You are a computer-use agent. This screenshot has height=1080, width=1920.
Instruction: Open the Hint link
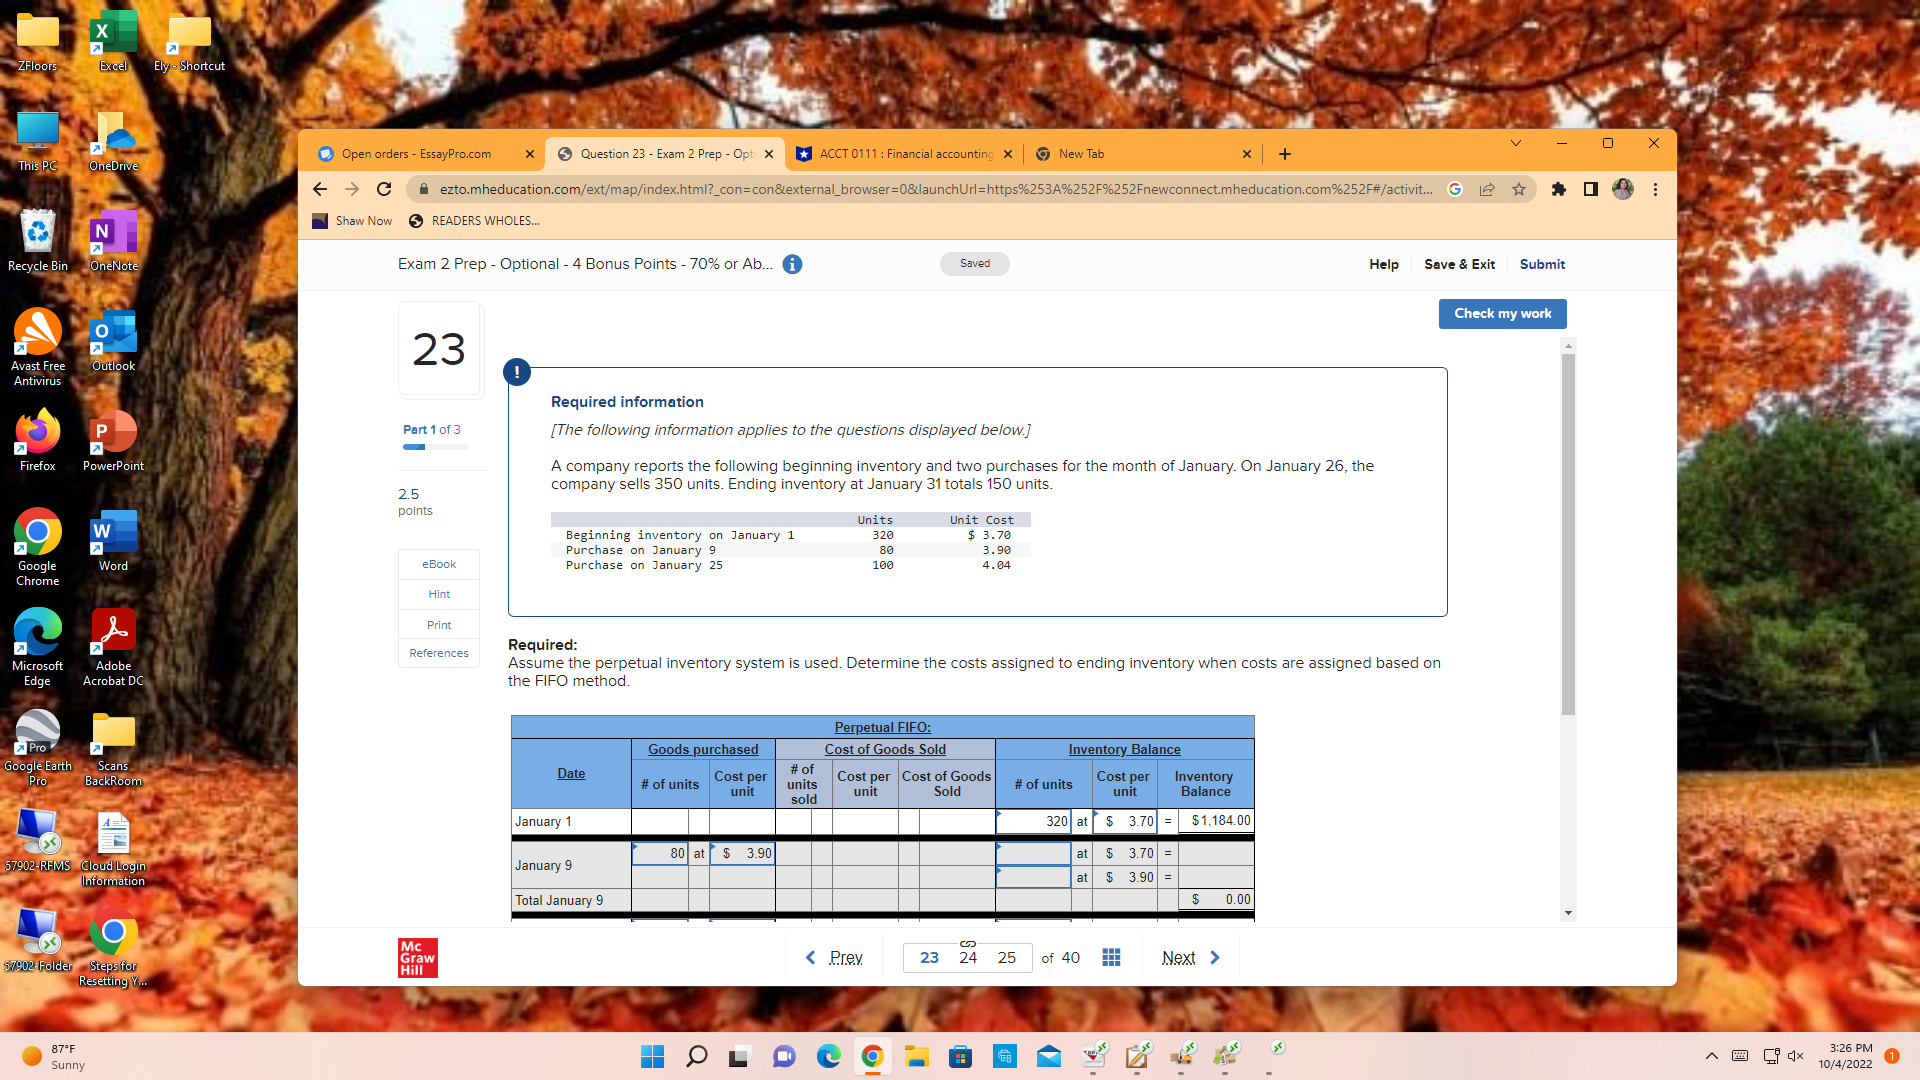(x=439, y=594)
